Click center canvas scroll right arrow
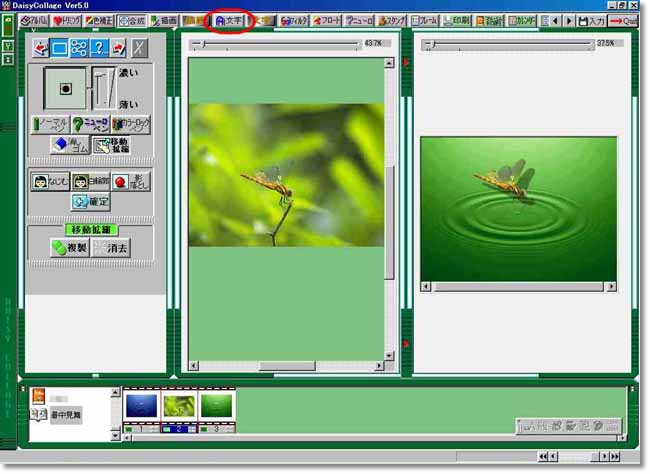 (379, 366)
